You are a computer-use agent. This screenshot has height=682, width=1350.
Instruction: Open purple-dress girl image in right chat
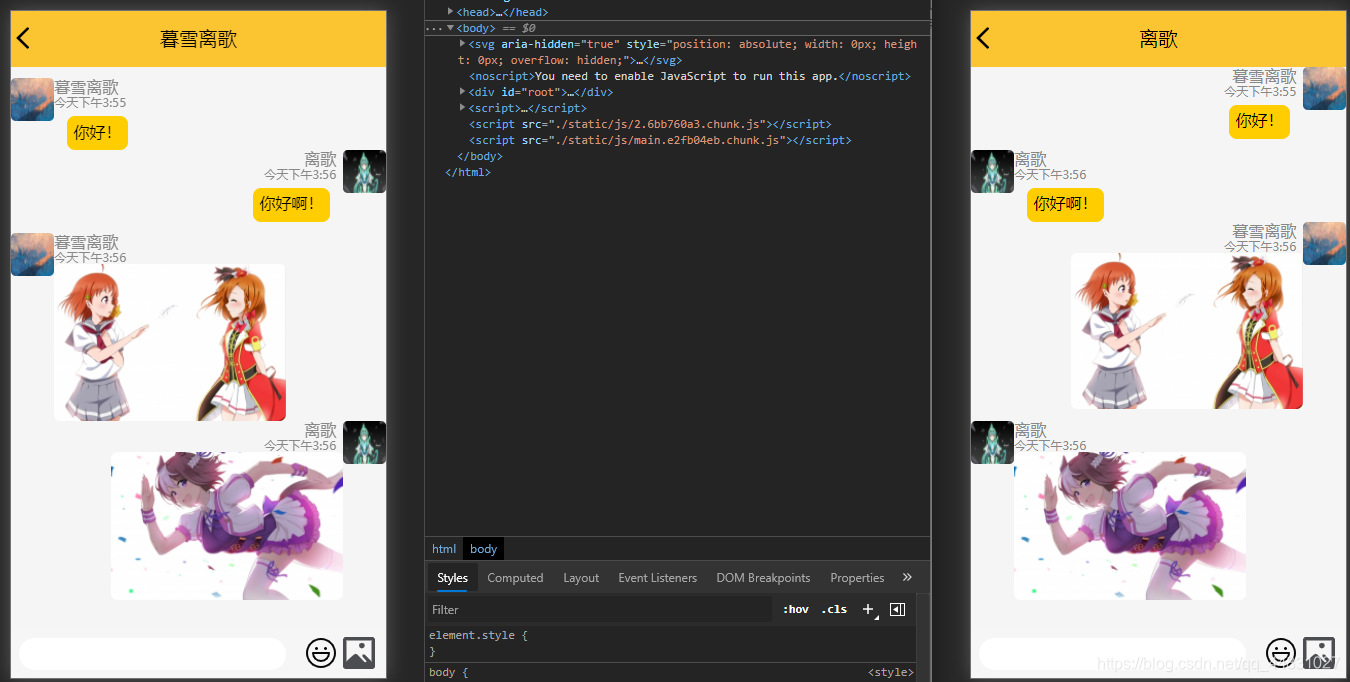pos(1130,526)
